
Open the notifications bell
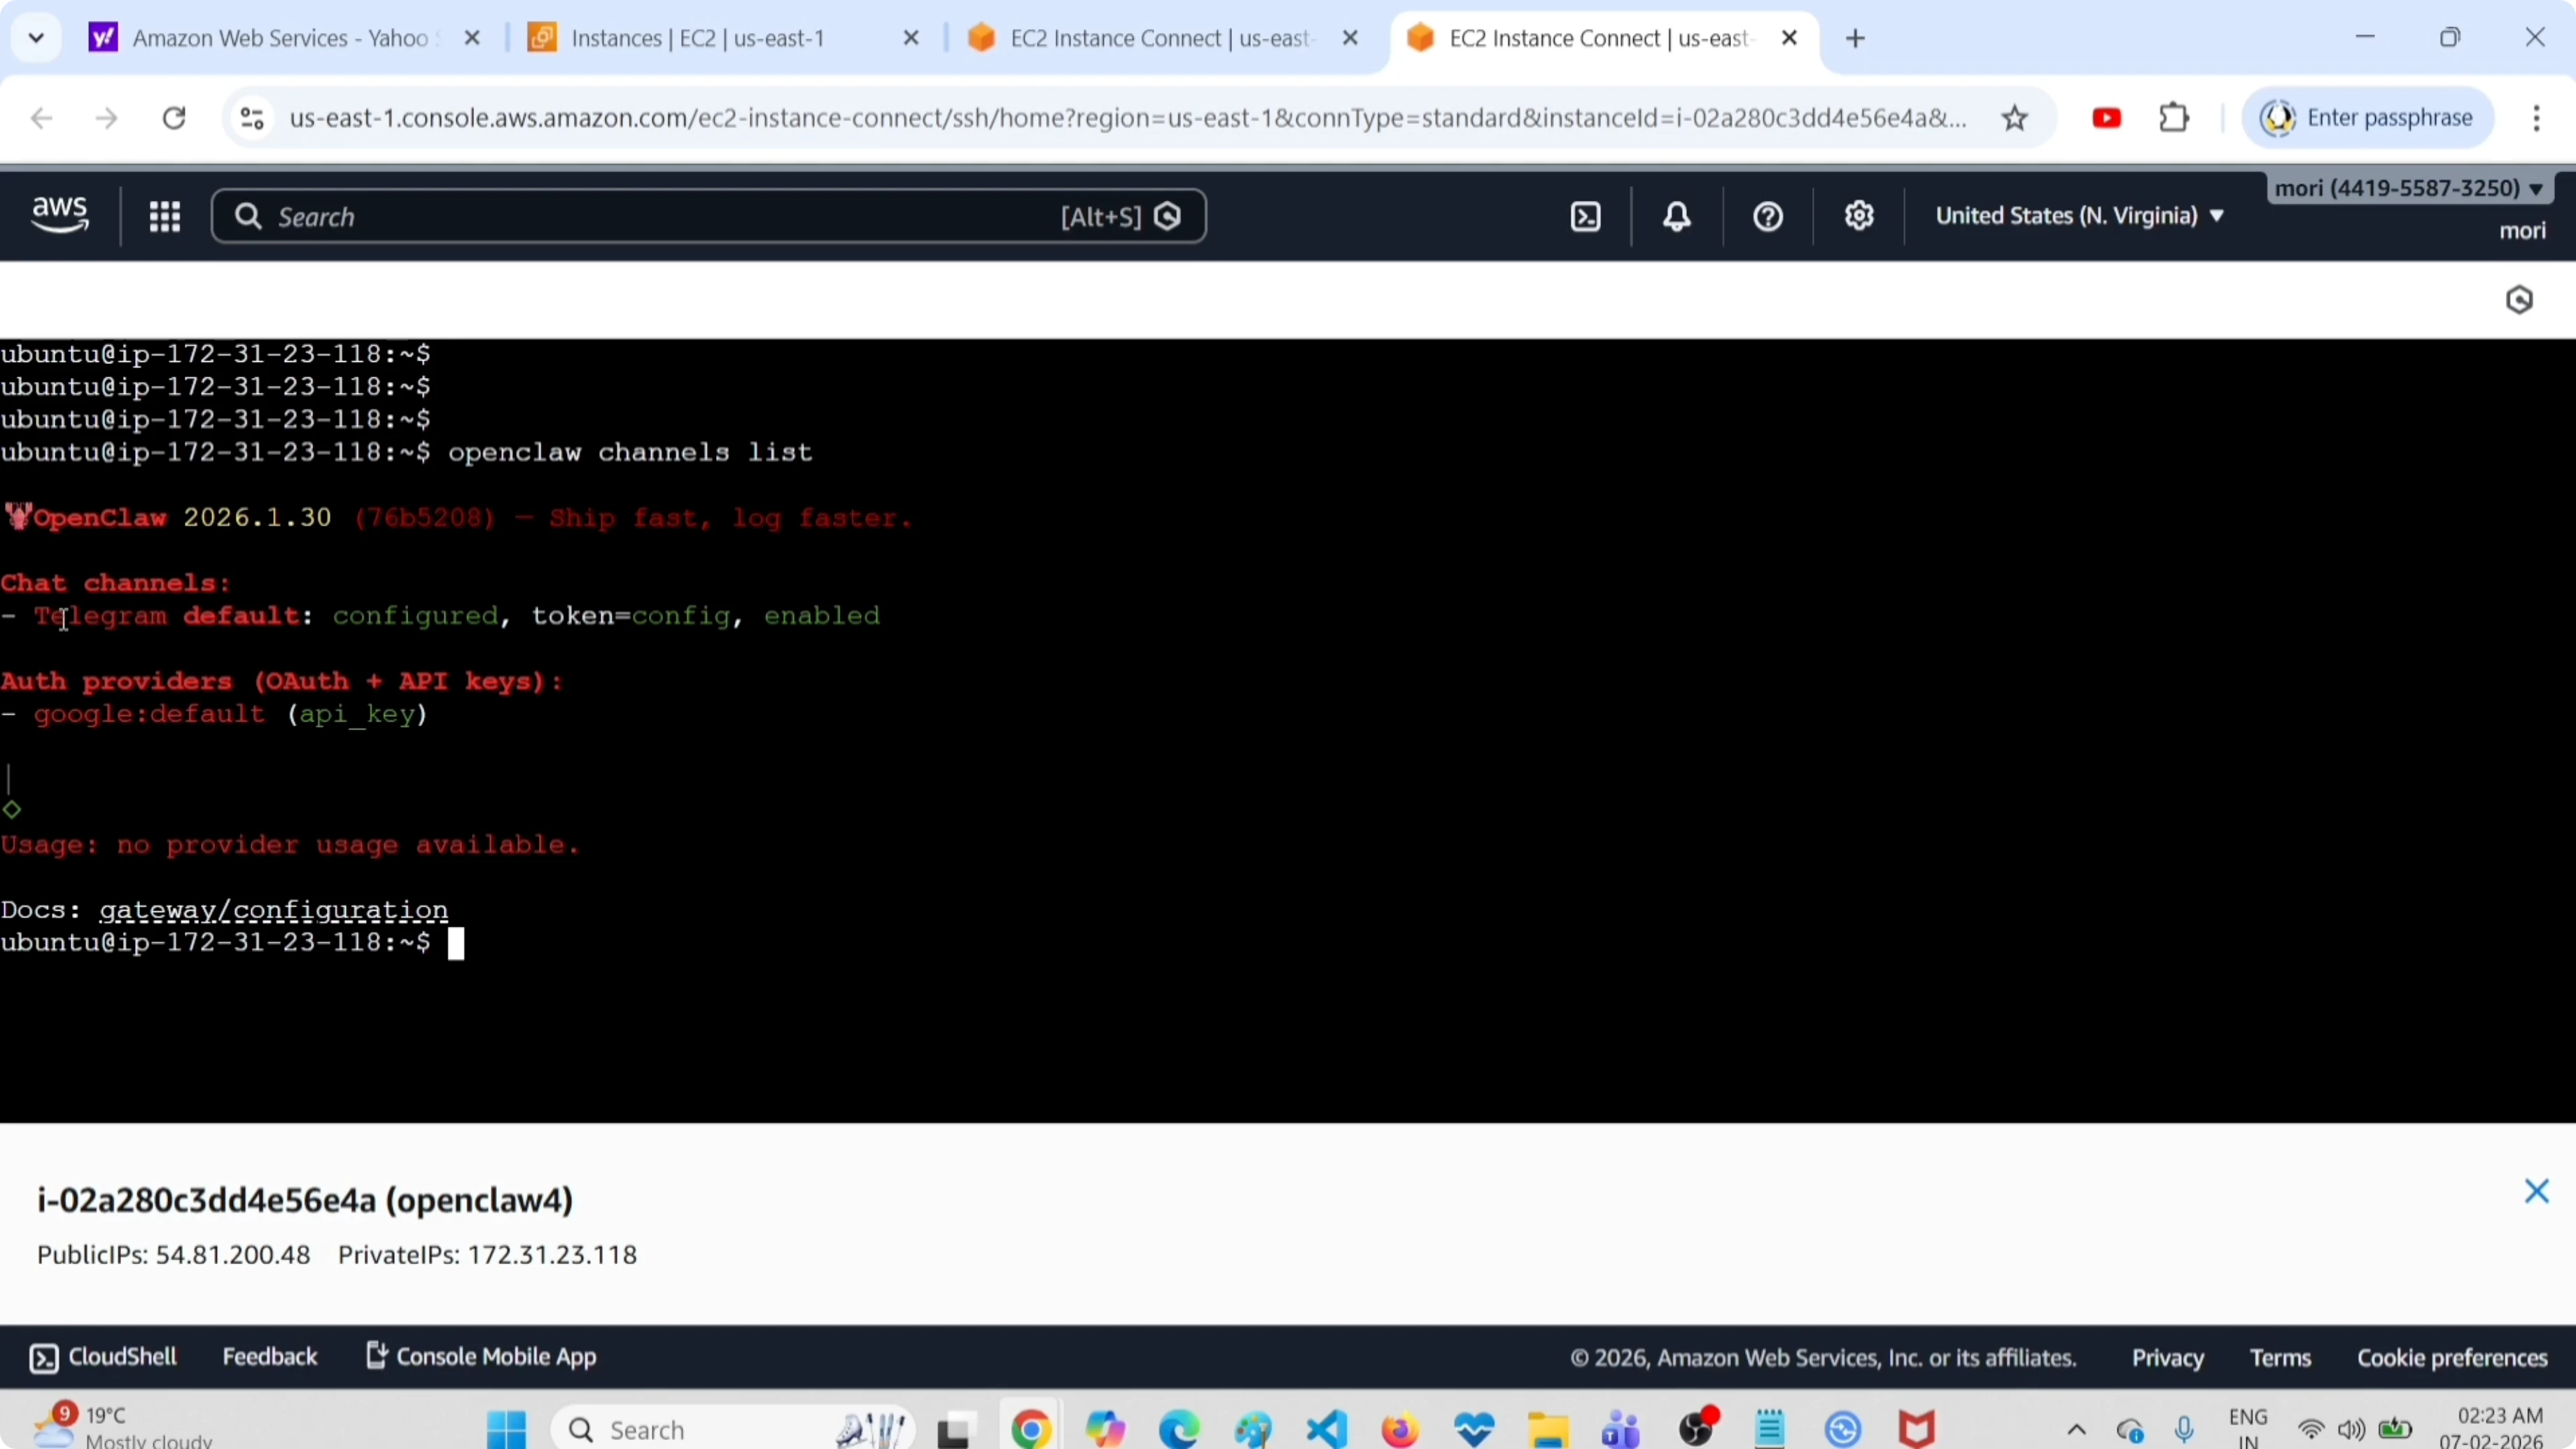click(1677, 216)
